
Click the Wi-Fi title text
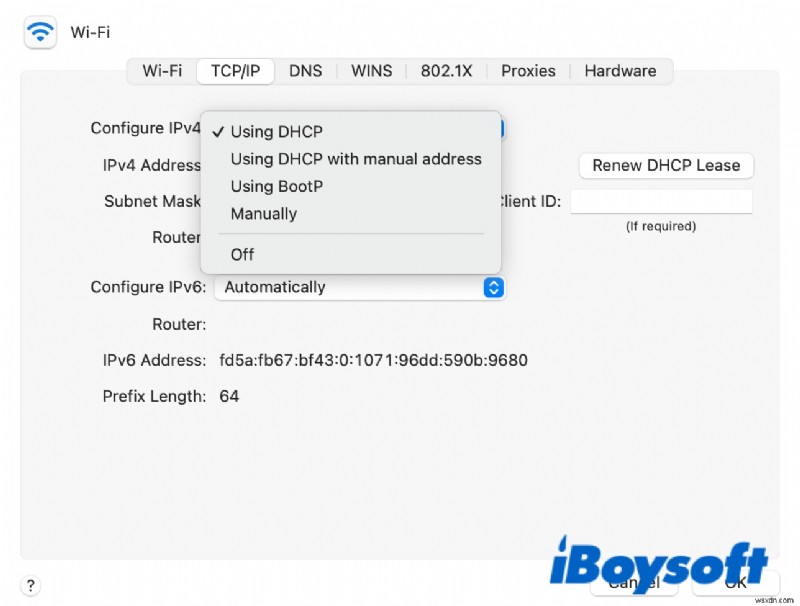pyautogui.click(x=90, y=32)
